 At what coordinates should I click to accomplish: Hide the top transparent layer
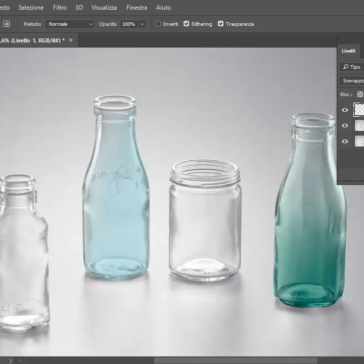(345, 110)
